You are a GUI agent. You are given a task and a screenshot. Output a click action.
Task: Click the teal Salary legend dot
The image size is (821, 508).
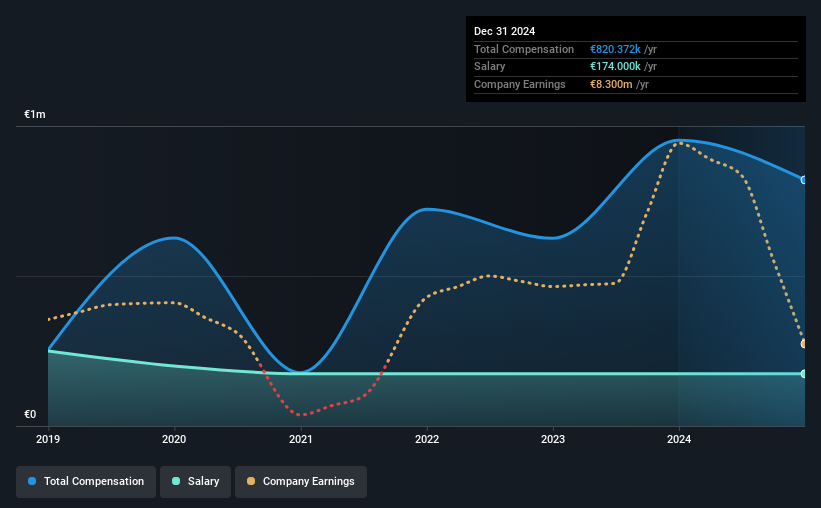tap(176, 481)
